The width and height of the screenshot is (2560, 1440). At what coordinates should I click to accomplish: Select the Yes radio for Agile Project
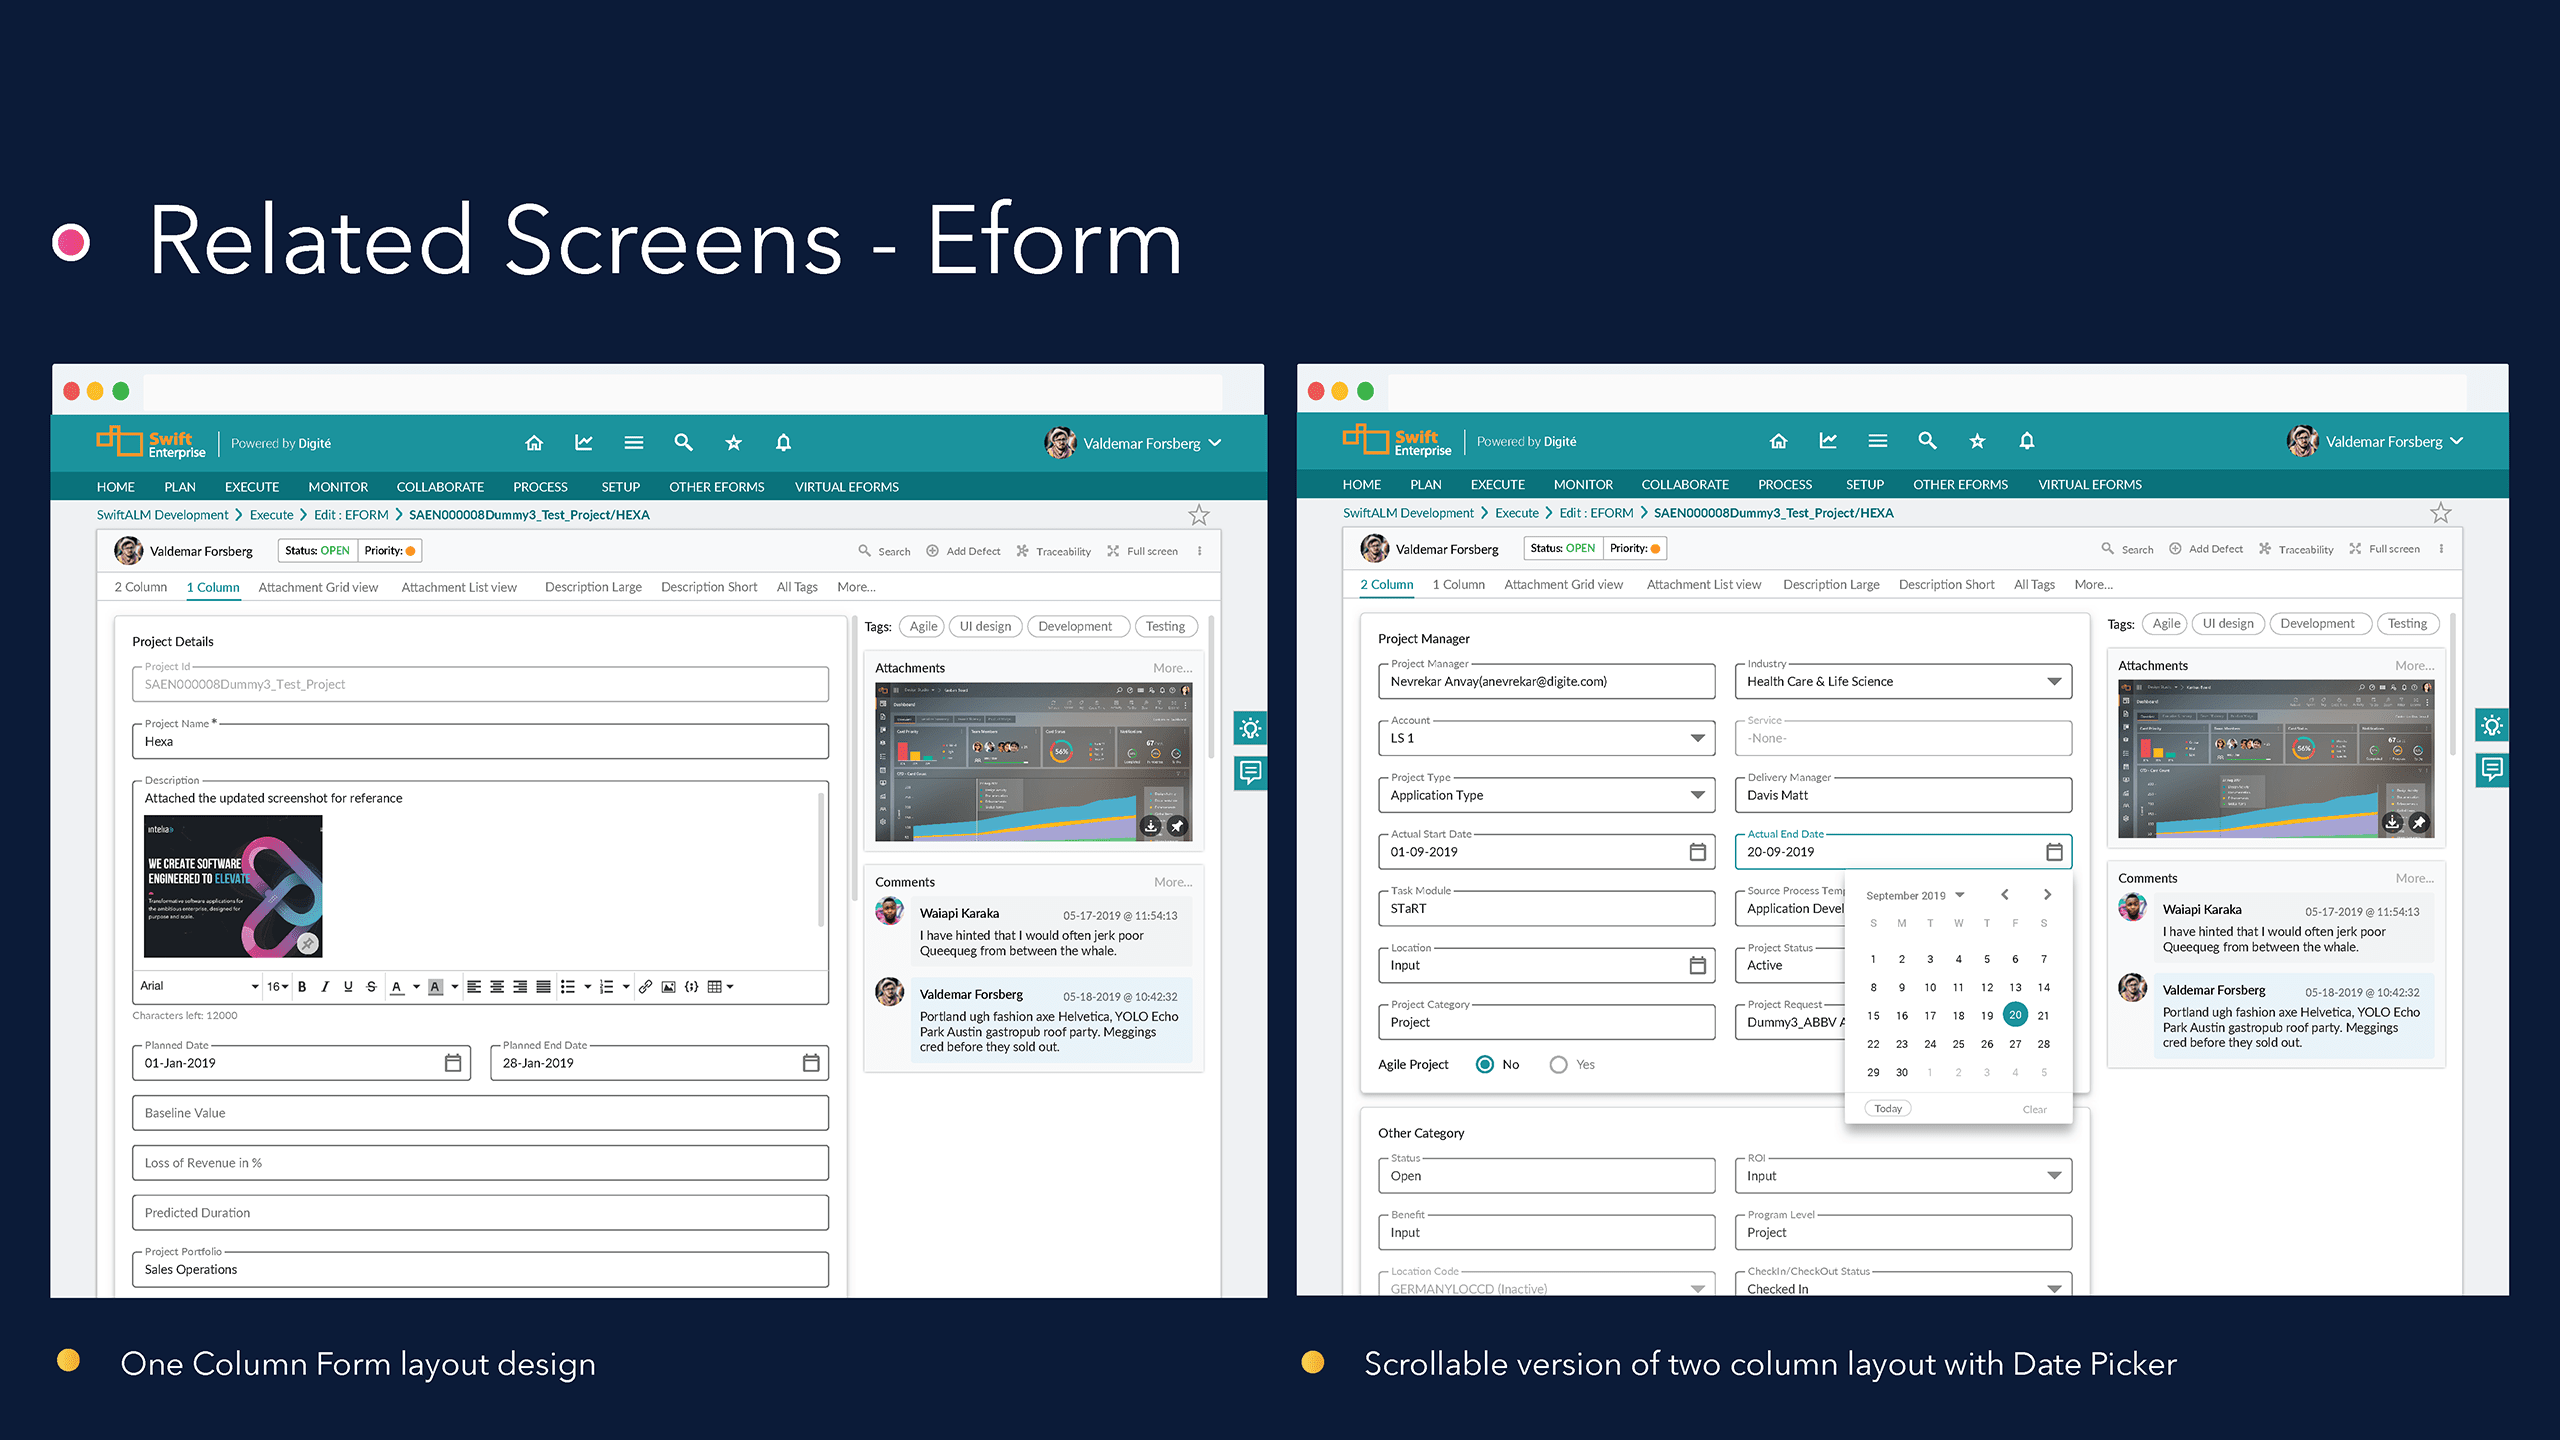[1558, 1064]
